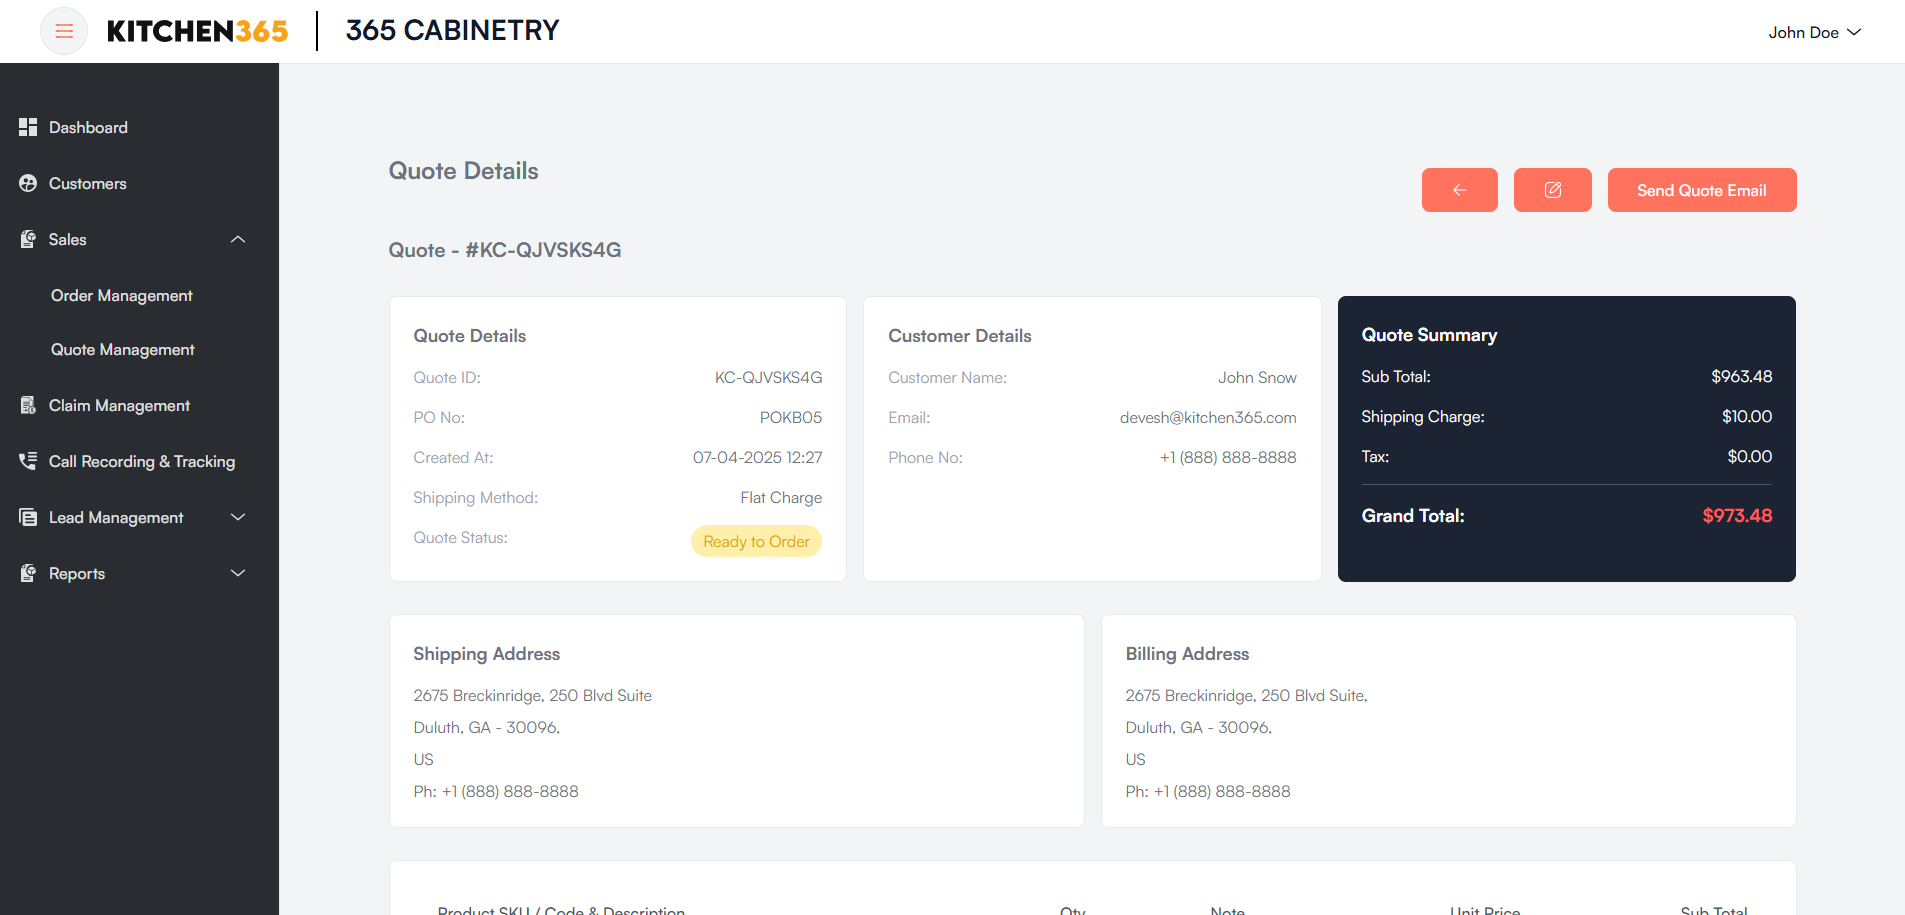Expand the Lead Management chevron
The height and width of the screenshot is (915, 1905).
[238, 517]
